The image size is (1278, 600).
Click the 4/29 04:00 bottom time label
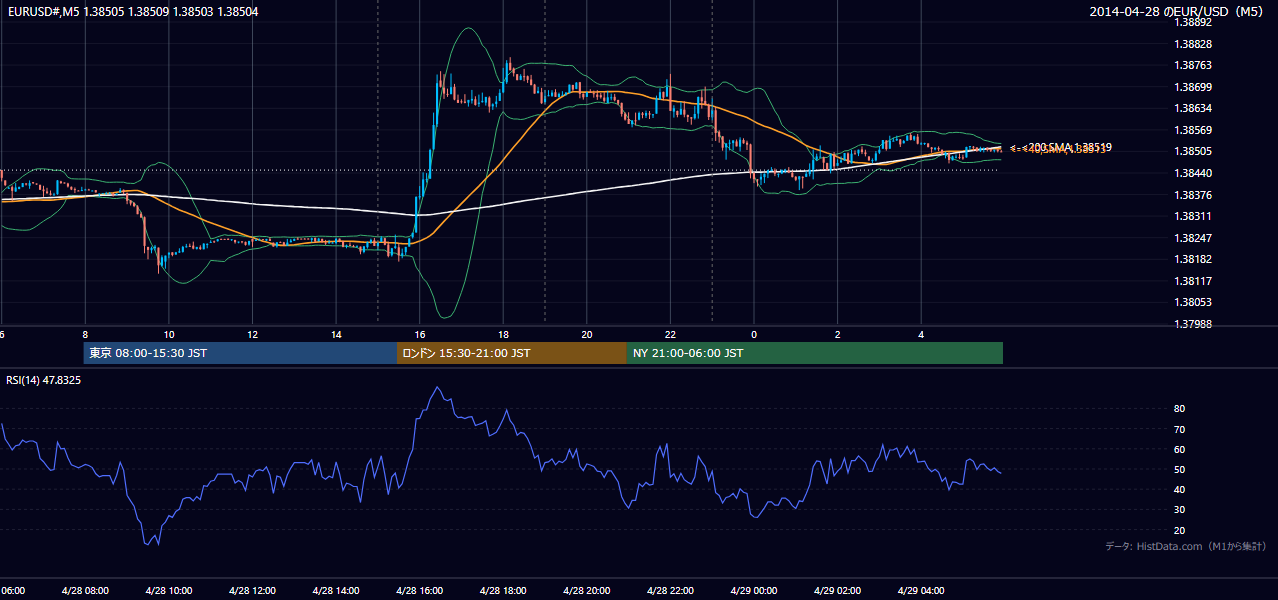click(921, 590)
